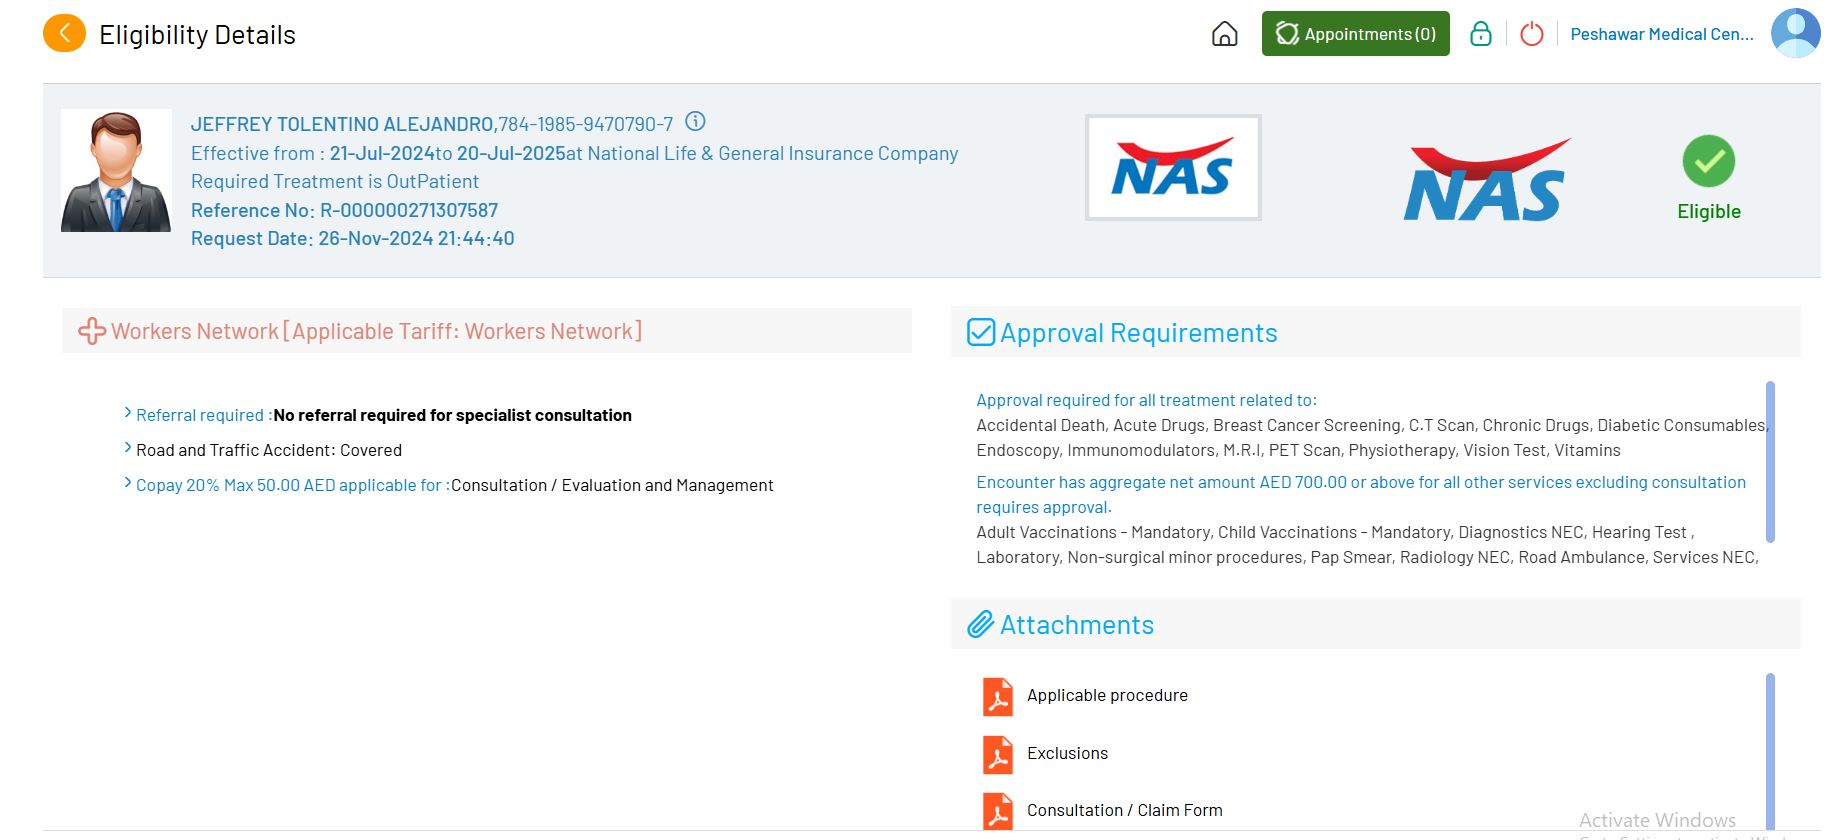Click the green lock icon
The image size is (1832, 840).
coord(1480,34)
